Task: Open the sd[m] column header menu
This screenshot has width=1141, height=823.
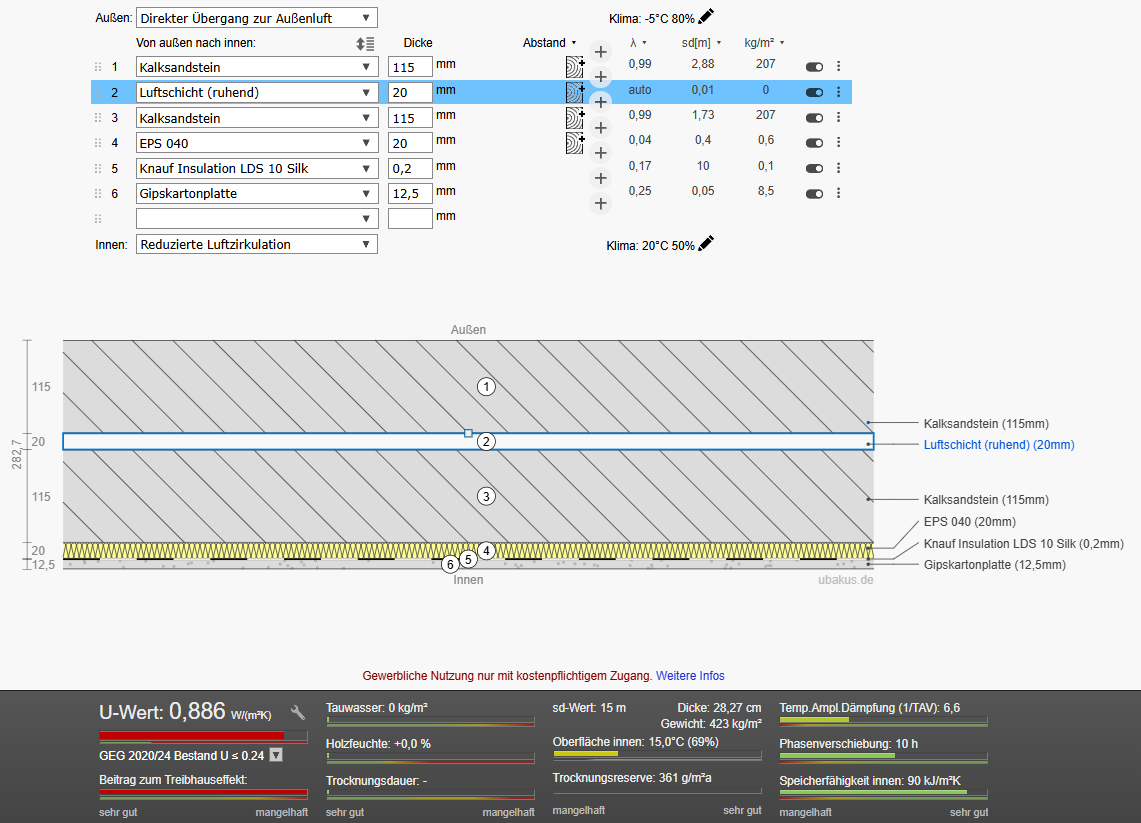Action: [x=701, y=43]
